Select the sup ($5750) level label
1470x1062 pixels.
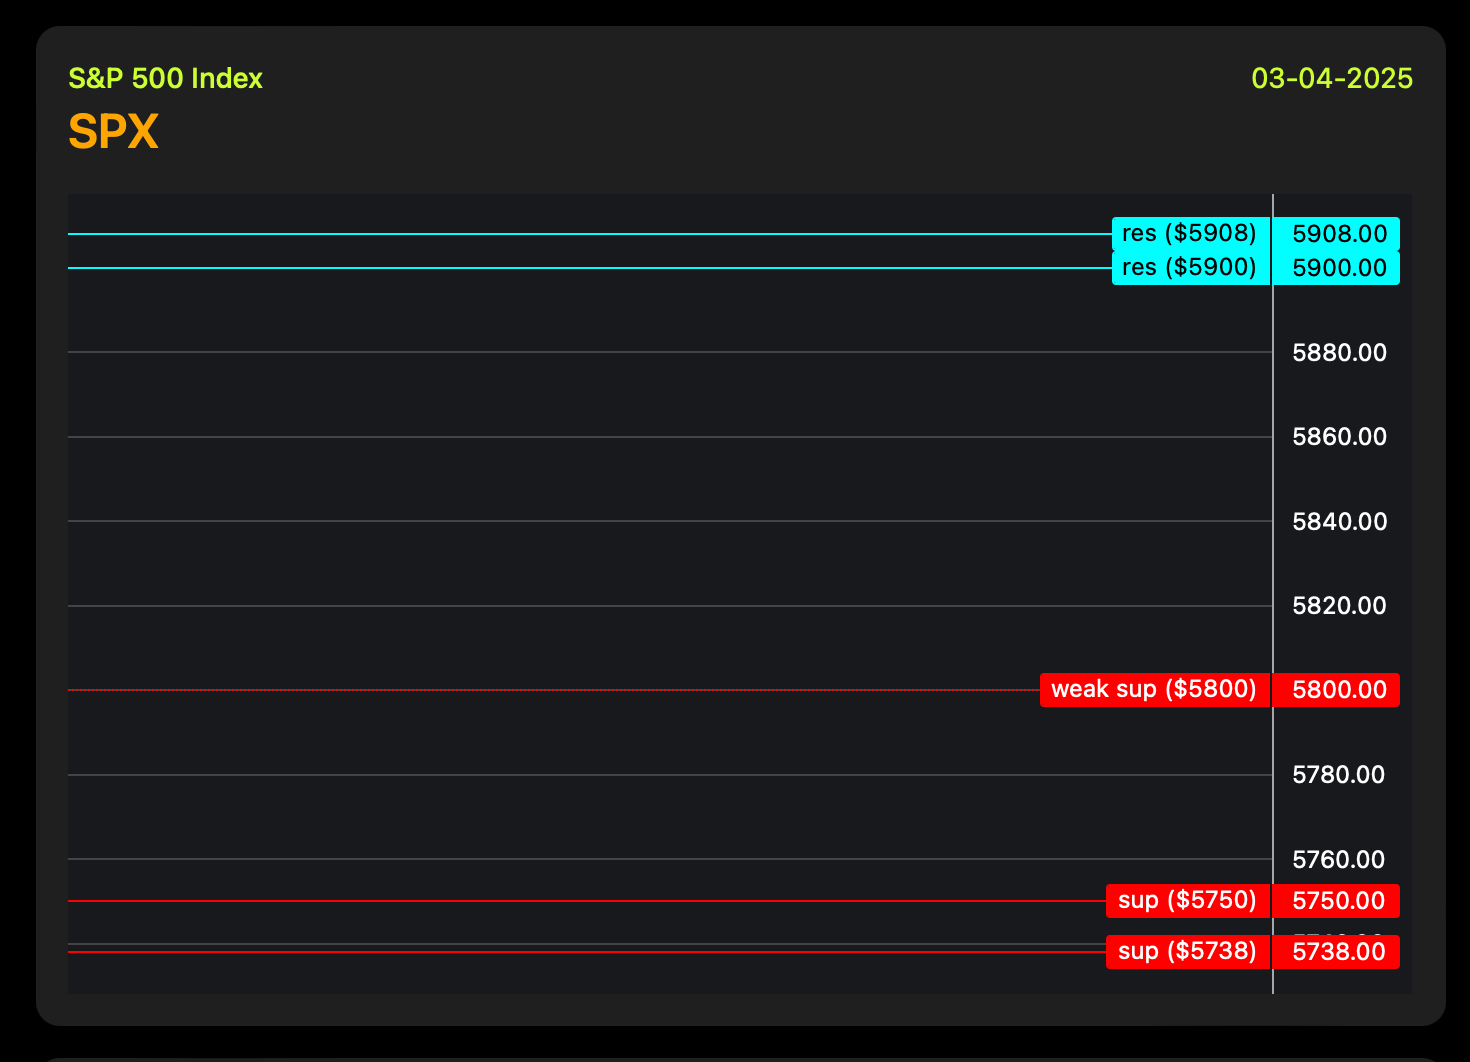[x=1188, y=901]
